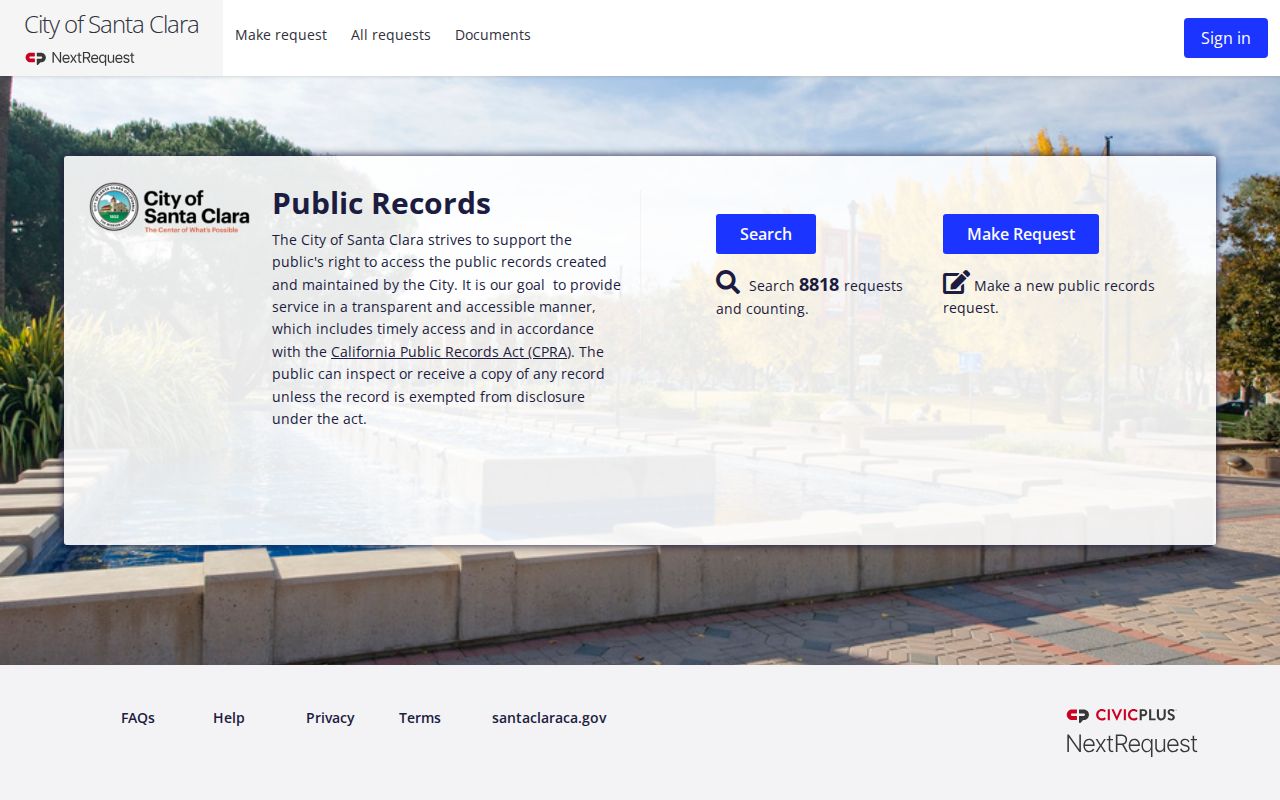Open the California Public Records Act (CPRA) link
Screen dimensions: 1280x800
point(452,352)
